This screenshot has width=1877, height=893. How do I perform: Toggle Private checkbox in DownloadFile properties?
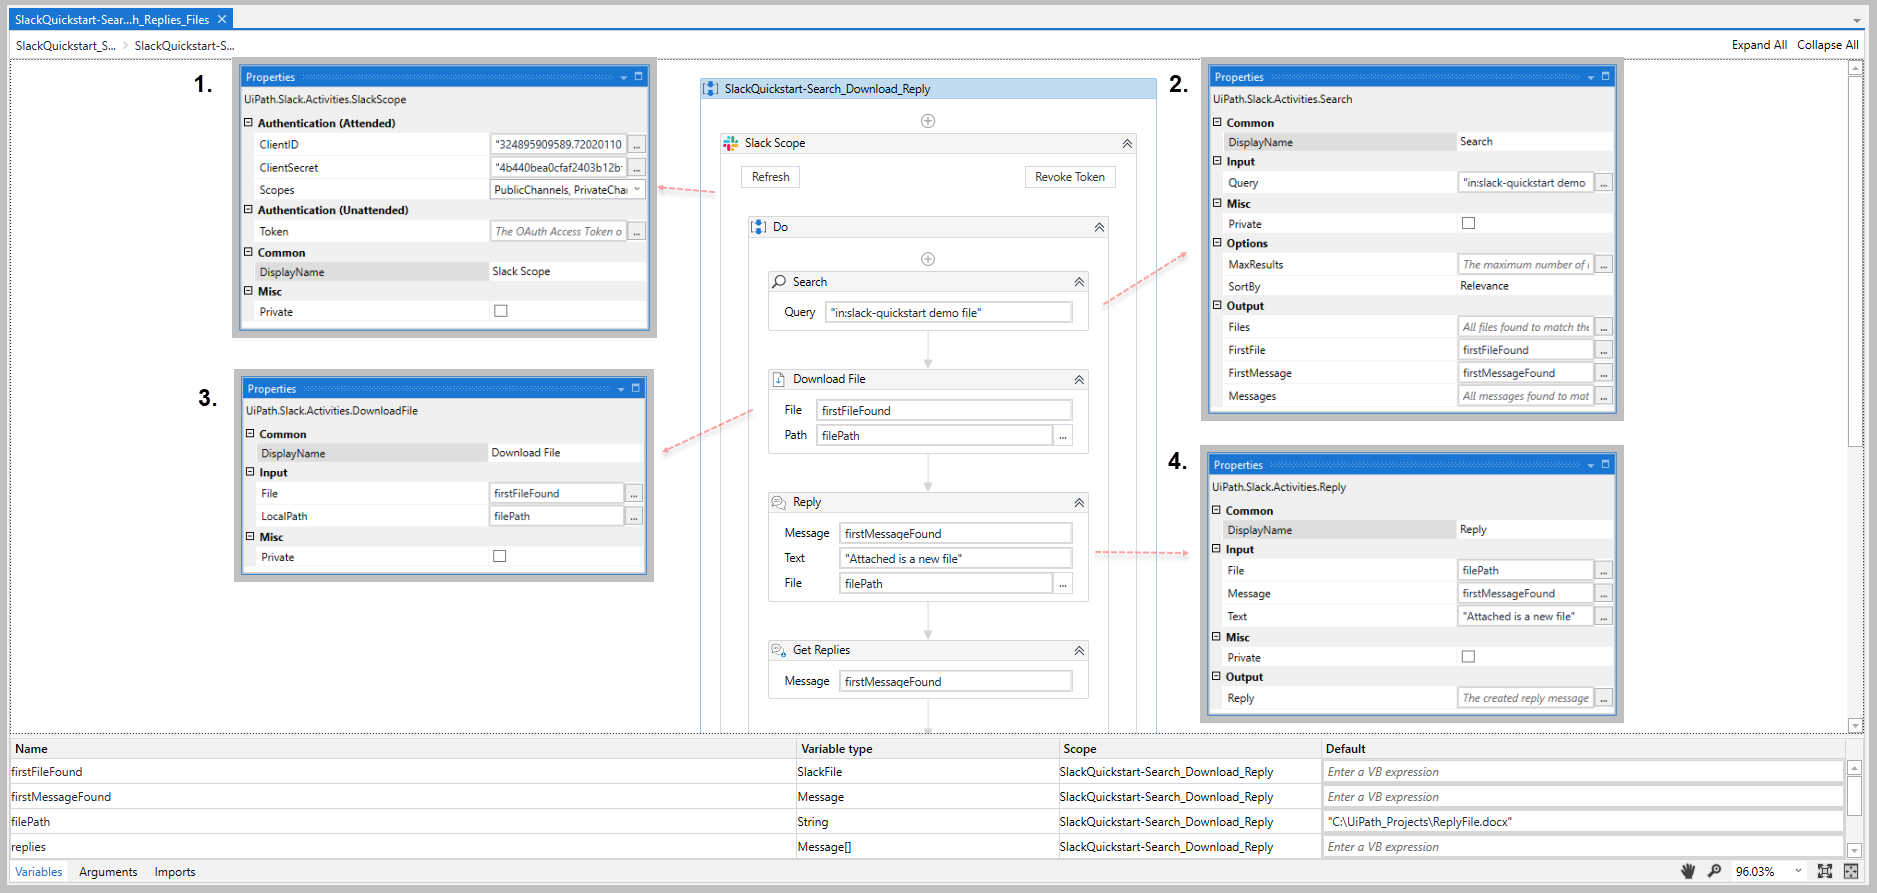point(500,556)
